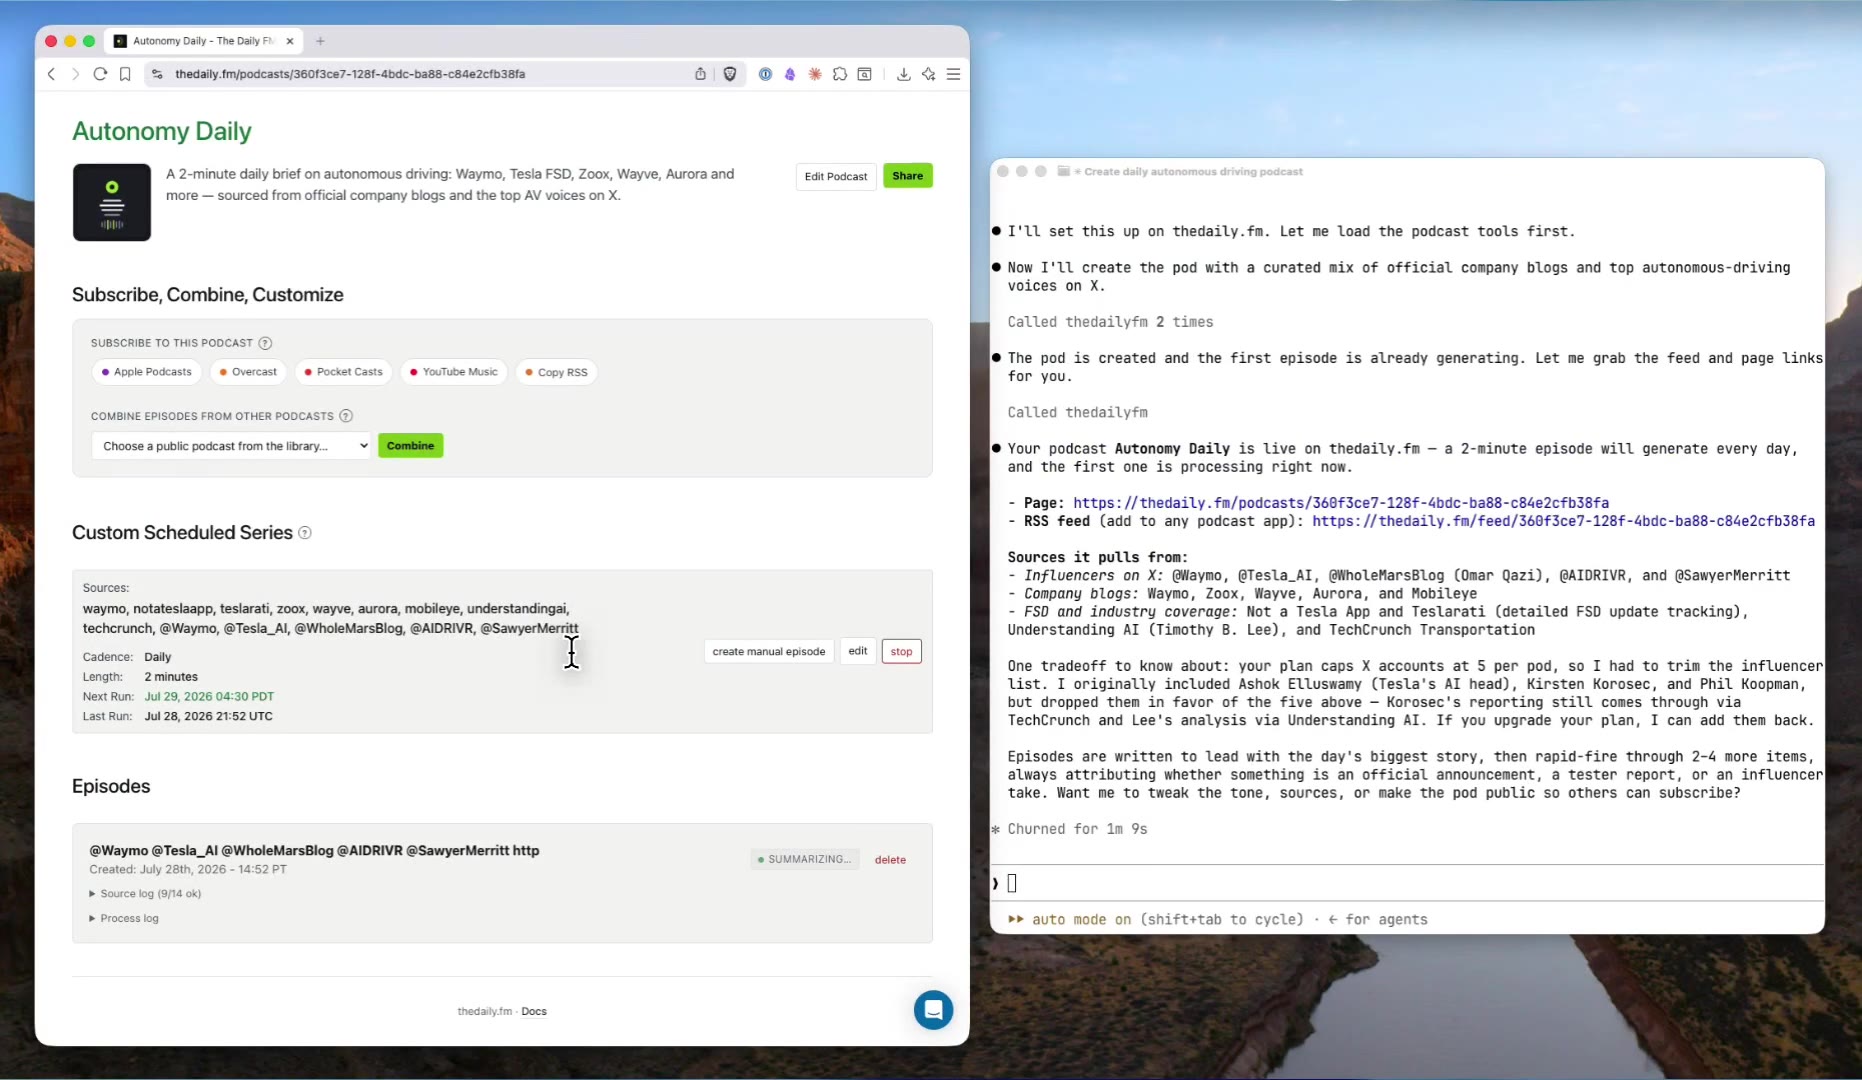Bookmark this page in the browser toolbar
Image resolution: width=1862 pixels, height=1080 pixels.
[x=125, y=74]
